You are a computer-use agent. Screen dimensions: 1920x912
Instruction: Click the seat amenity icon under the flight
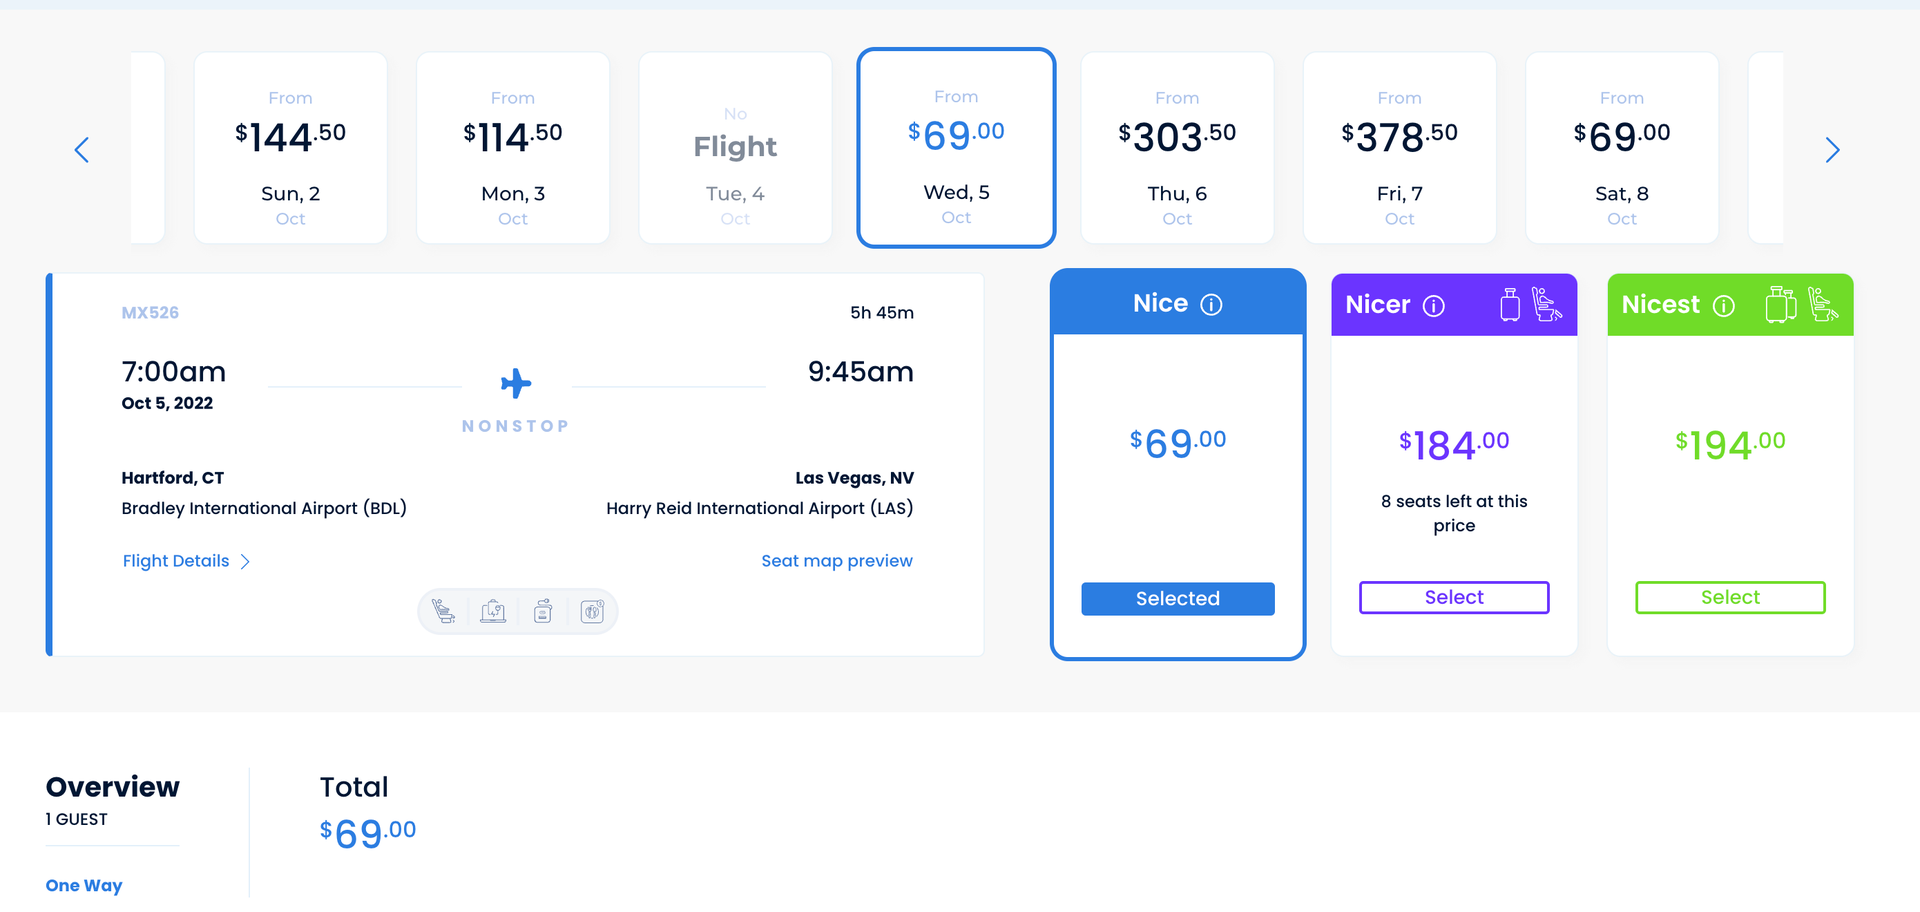click(x=445, y=610)
